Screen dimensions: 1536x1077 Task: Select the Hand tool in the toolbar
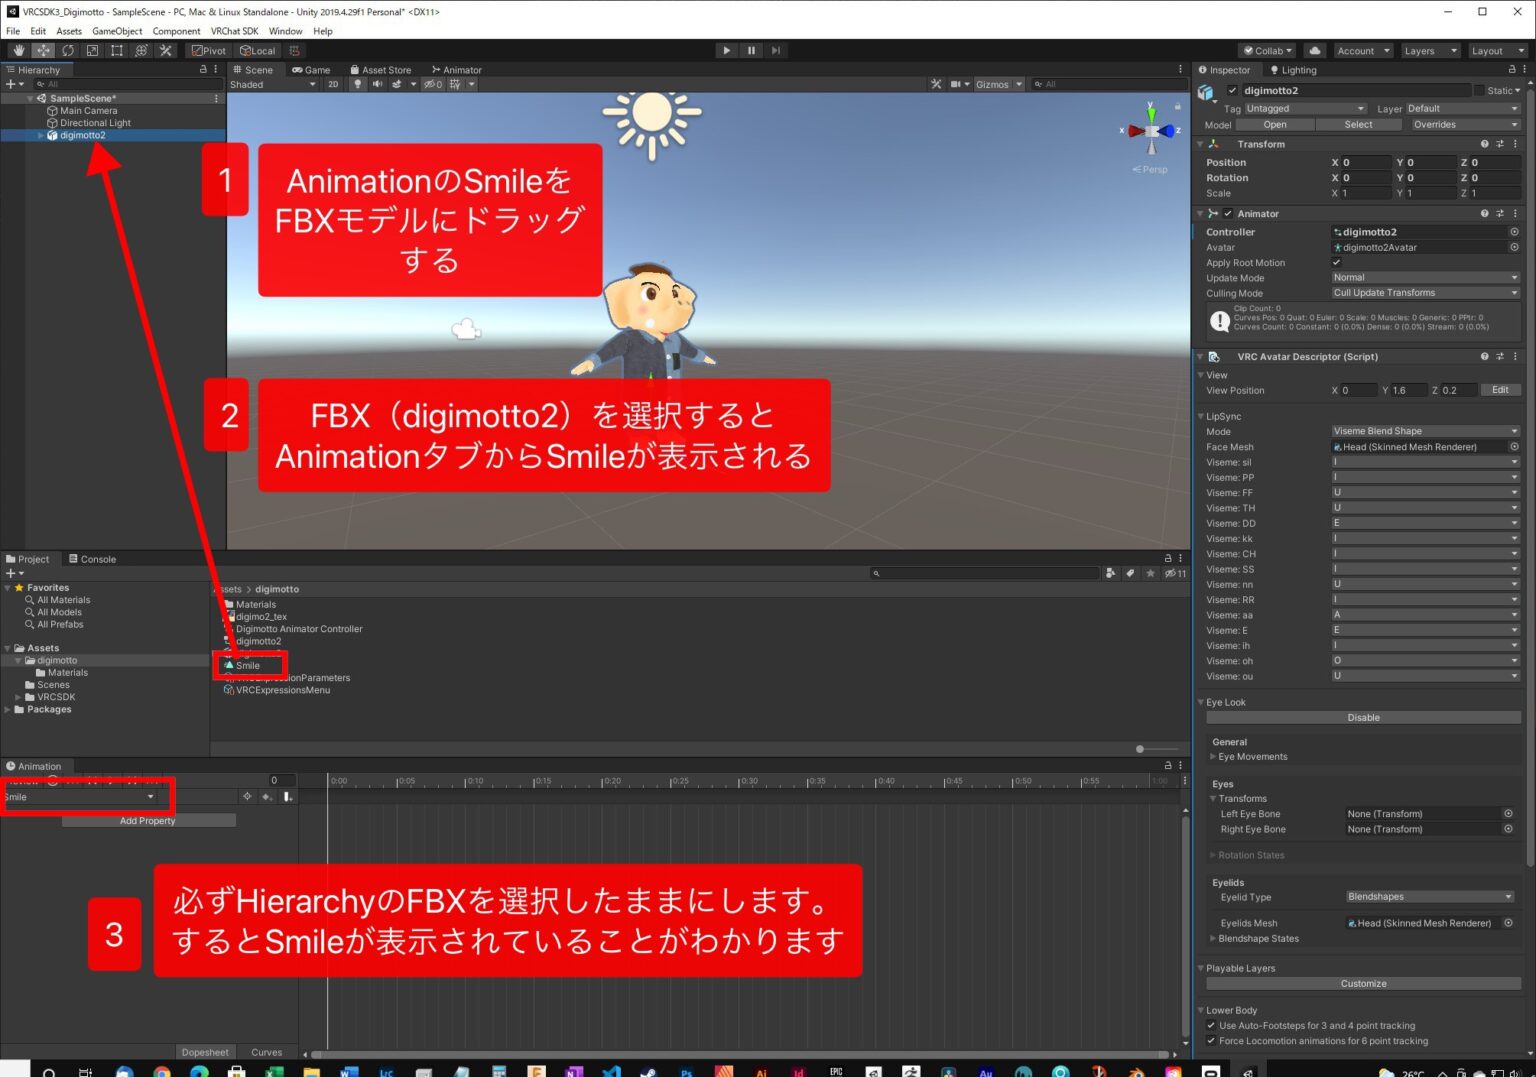coord(18,50)
